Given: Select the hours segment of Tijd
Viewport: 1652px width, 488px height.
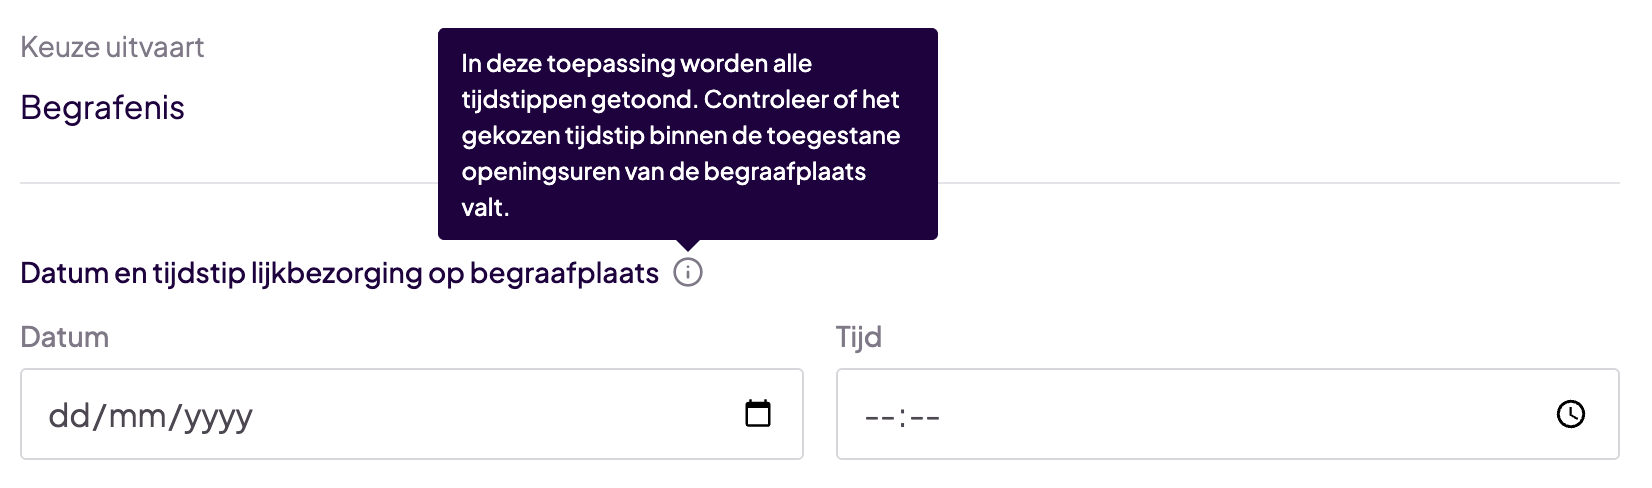Looking at the screenshot, I should click(879, 416).
